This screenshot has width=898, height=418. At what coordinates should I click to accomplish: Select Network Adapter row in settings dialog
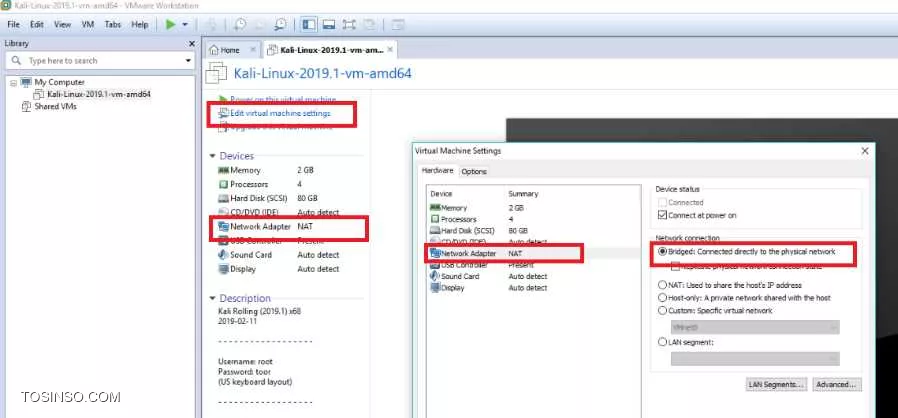(x=533, y=253)
